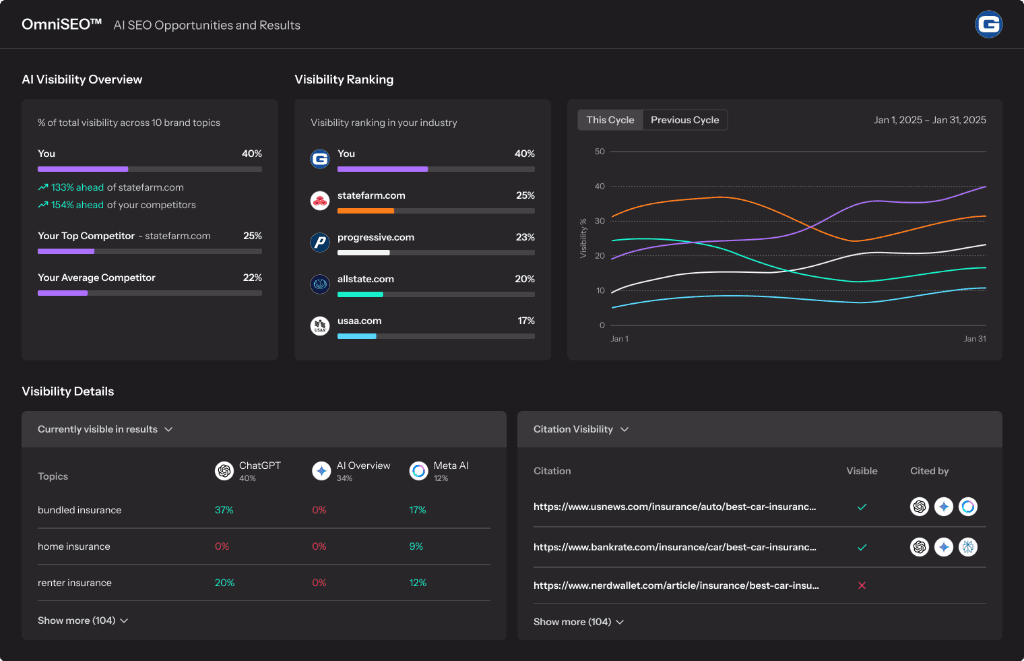Click the AI Overview icon above the topics table
The image size is (1024, 661).
[x=321, y=470]
